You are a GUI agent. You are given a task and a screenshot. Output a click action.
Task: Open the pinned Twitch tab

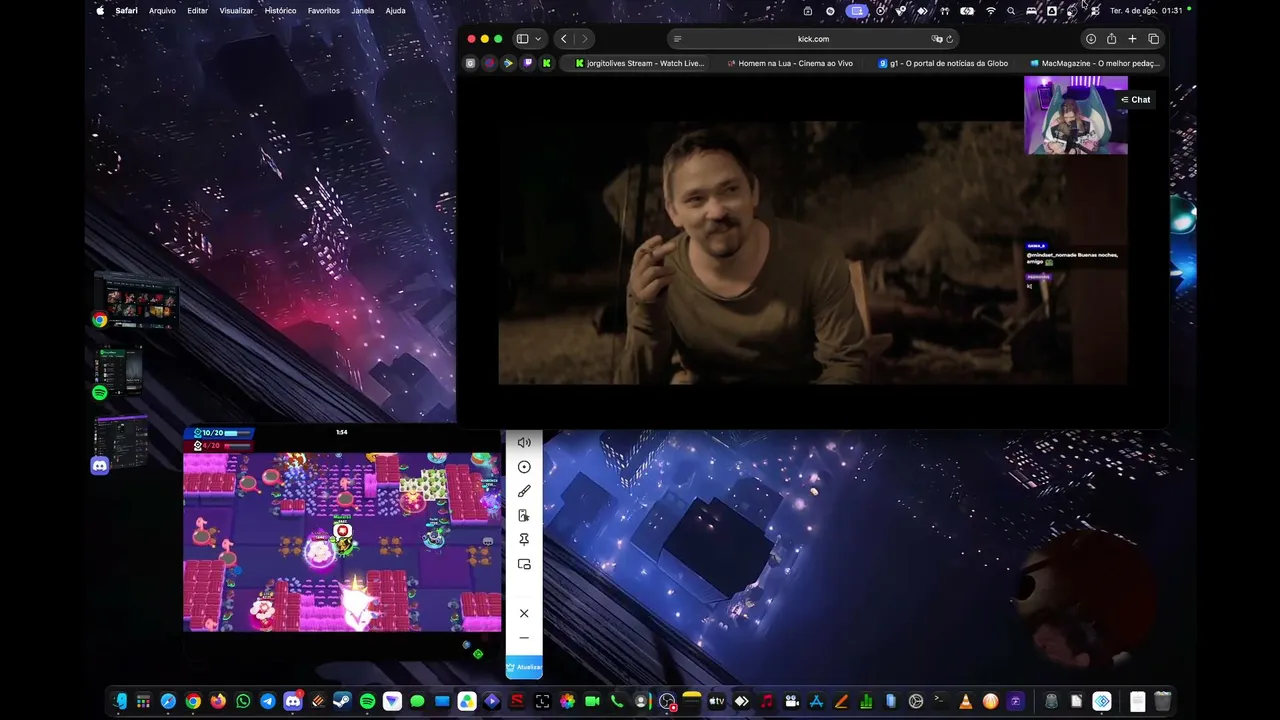tap(527, 63)
